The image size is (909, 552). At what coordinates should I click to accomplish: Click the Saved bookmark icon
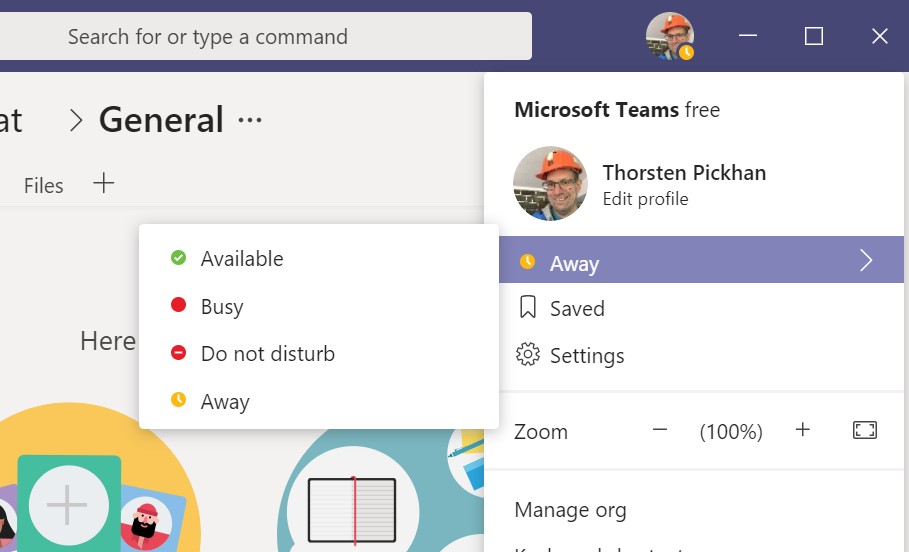click(x=528, y=308)
